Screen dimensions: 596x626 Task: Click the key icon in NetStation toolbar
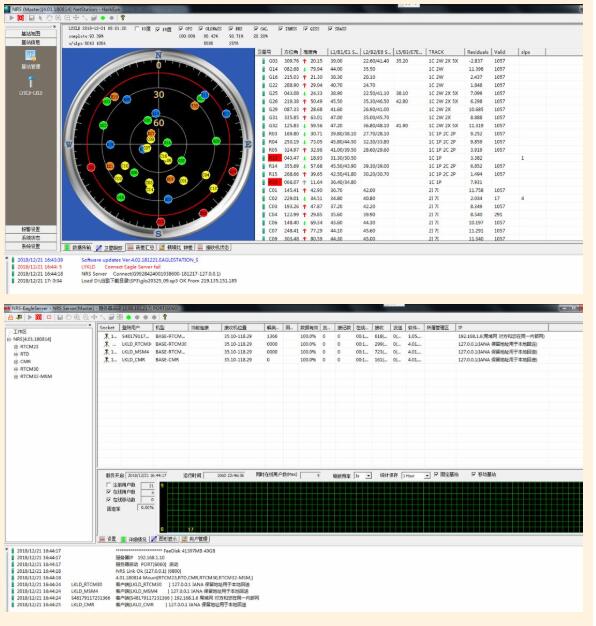[123, 18]
